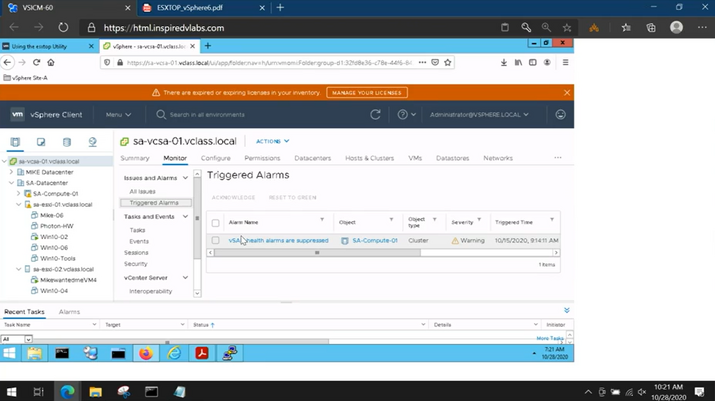Click the vSphere refresh icon in header

tap(376, 115)
